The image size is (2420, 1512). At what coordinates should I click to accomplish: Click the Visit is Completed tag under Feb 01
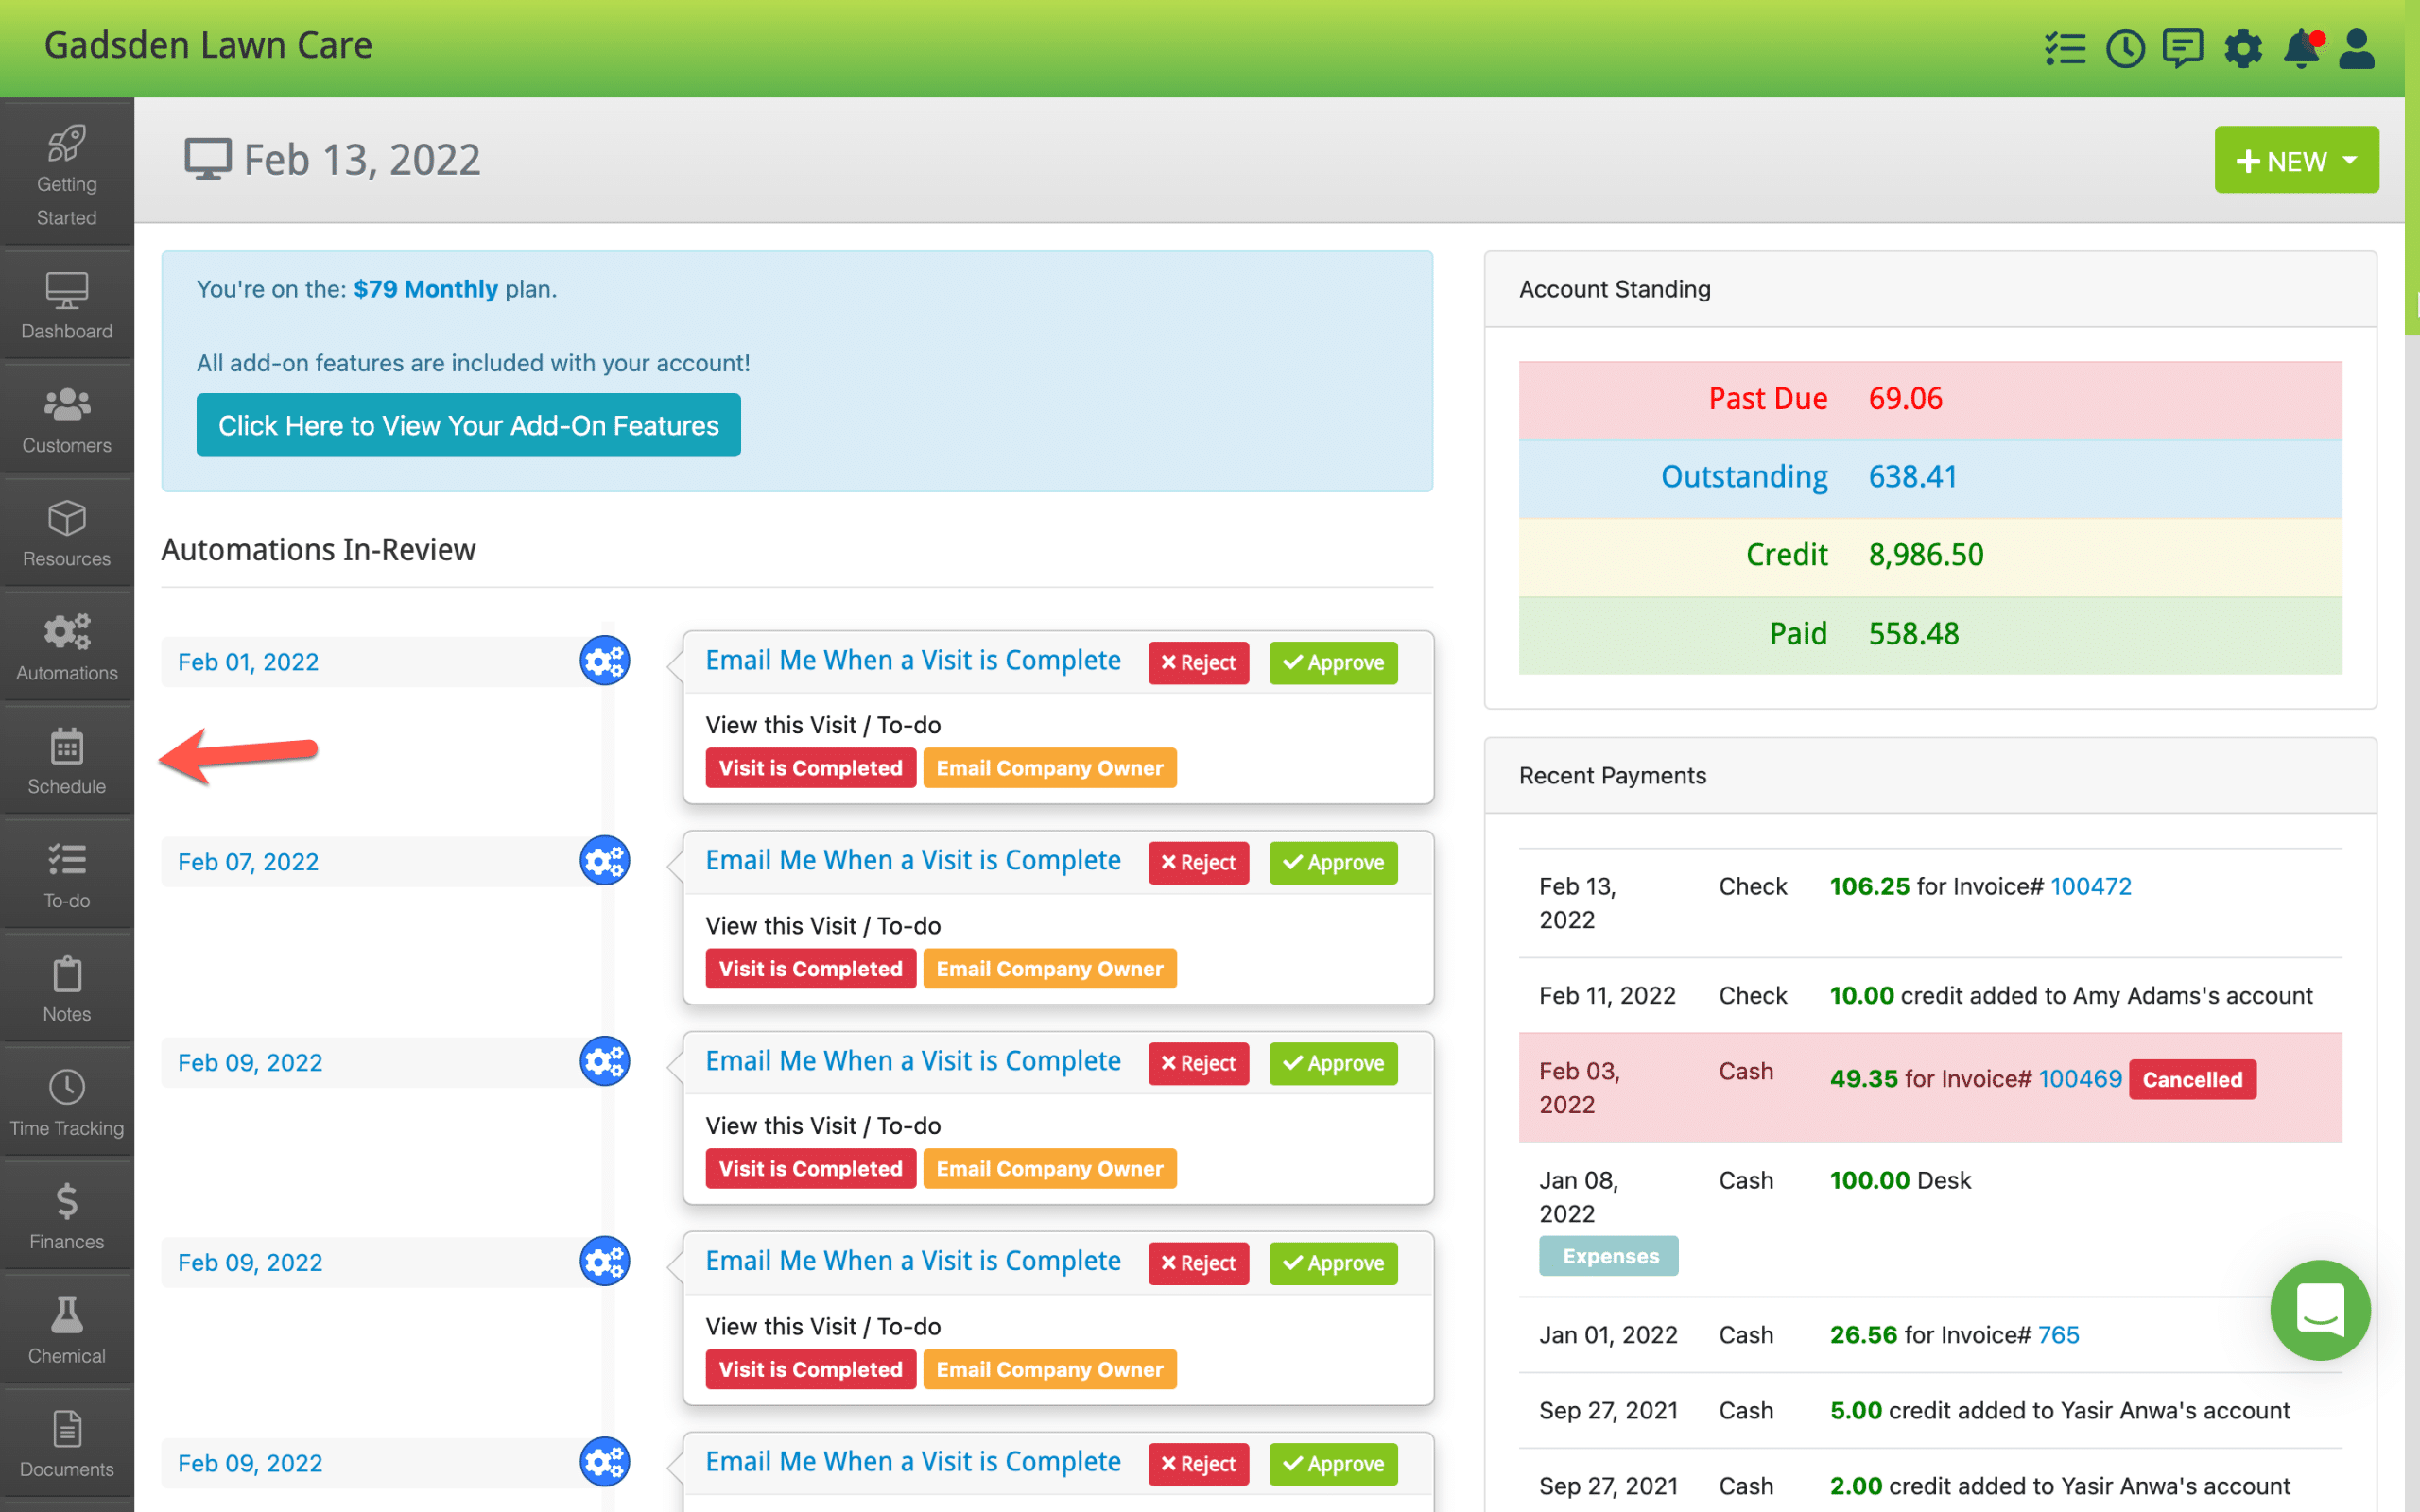click(810, 768)
